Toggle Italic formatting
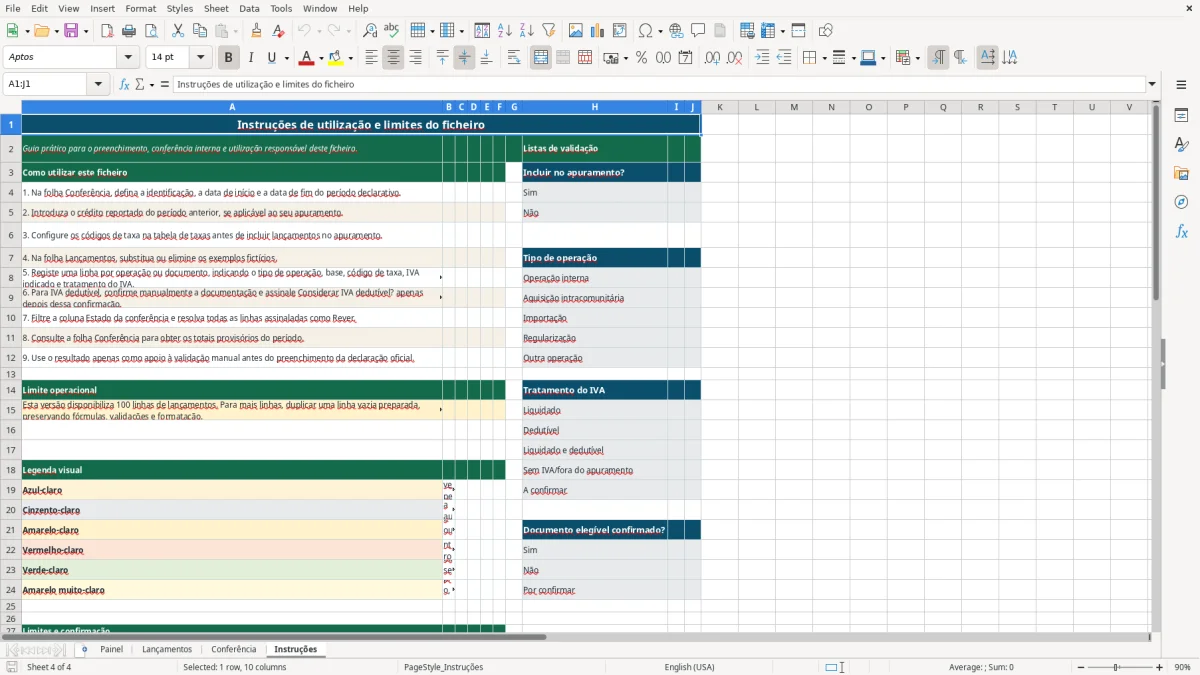 tap(251, 58)
